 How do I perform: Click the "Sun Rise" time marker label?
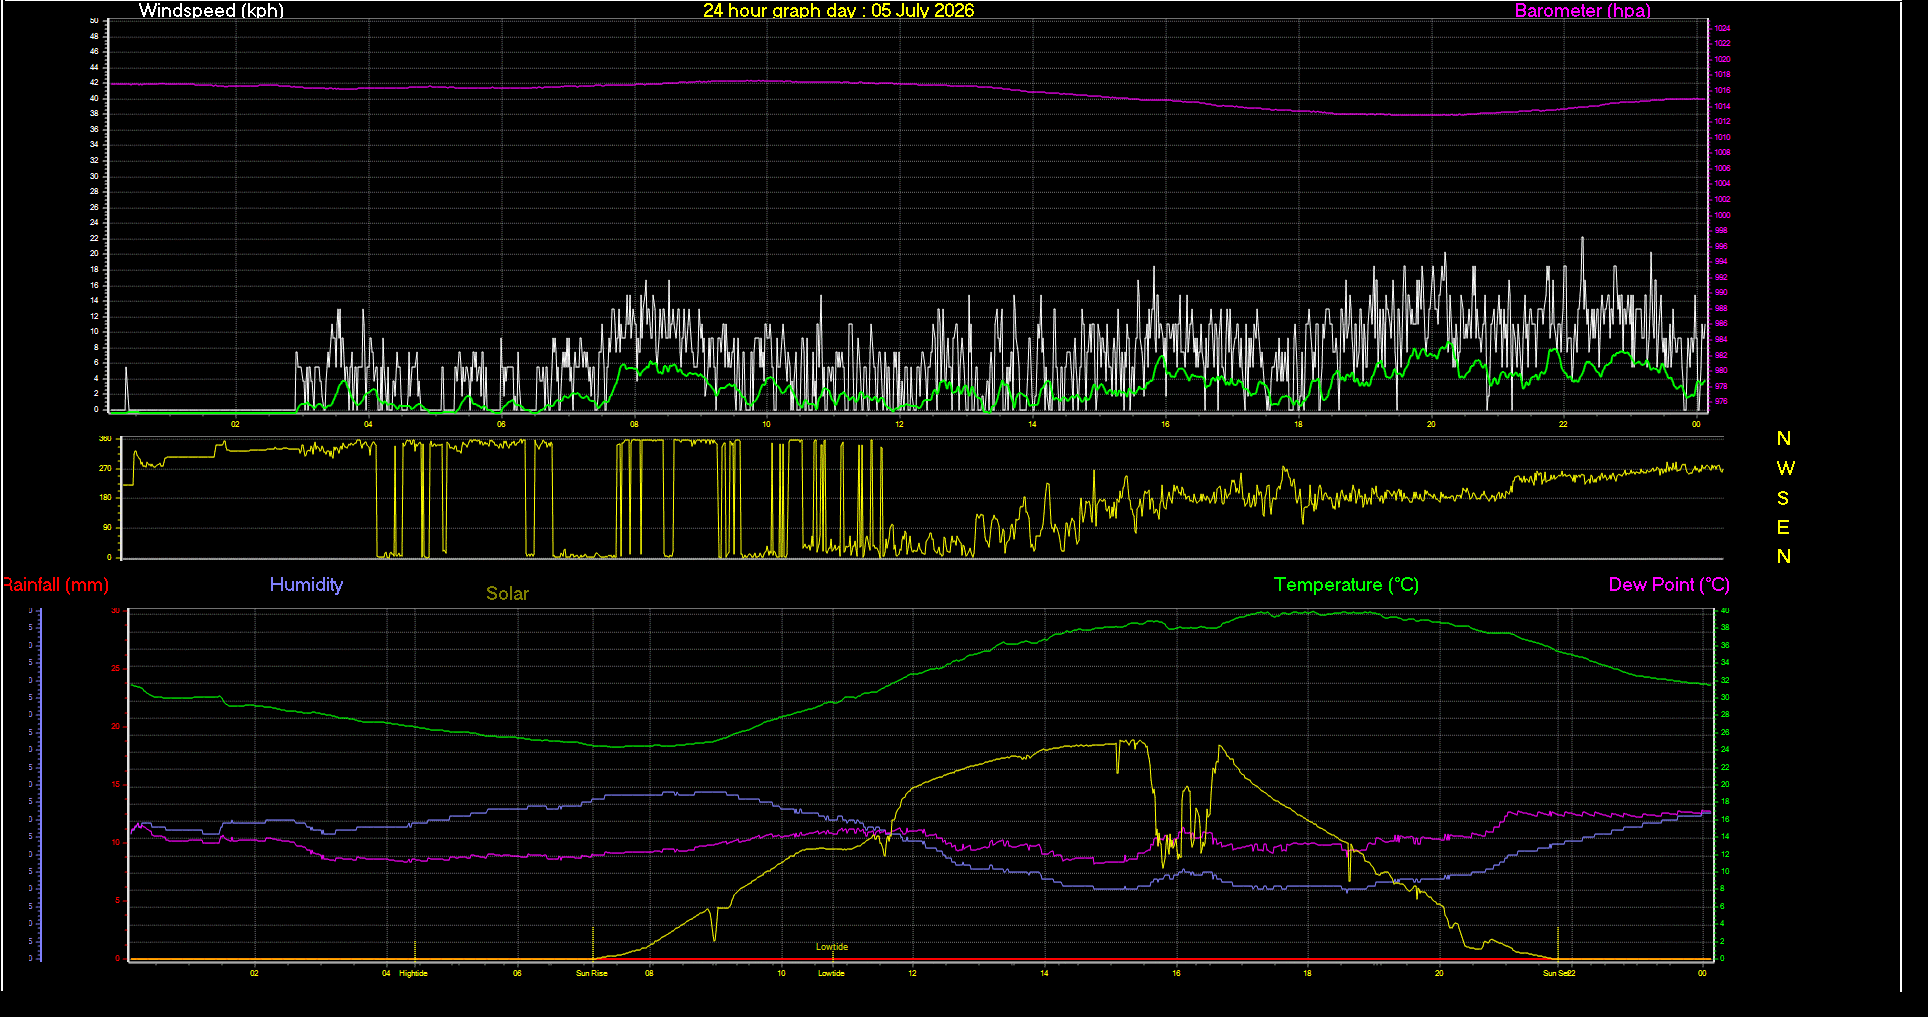(x=592, y=973)
